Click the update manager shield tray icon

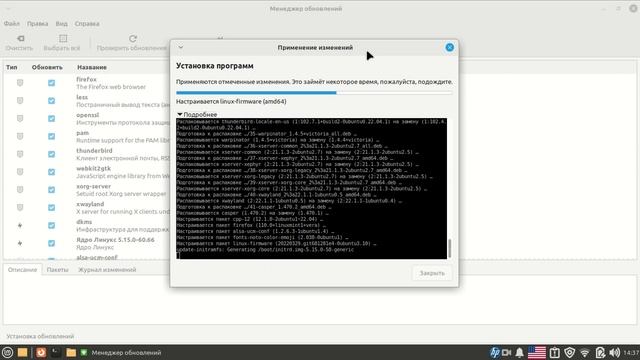click(569, 352)
